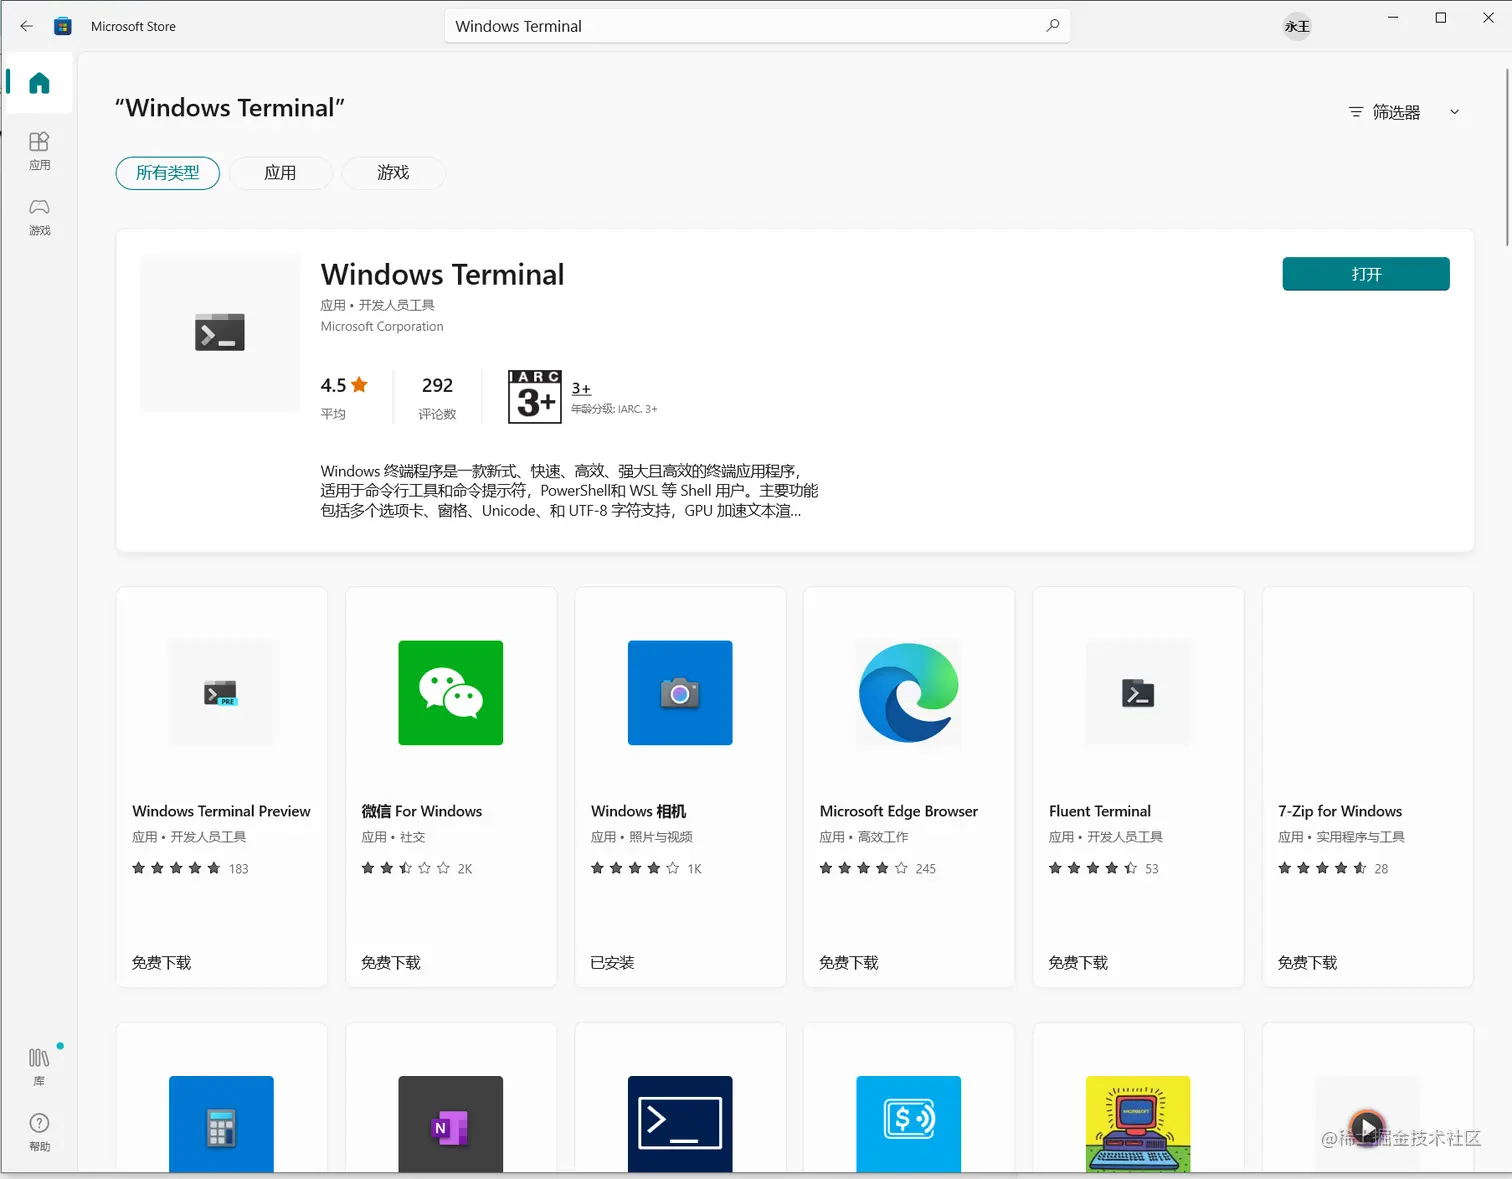Click 免费下载 under Fluent Terminal
This screenshot has width=1512, height=1179.
click(x=1078, y=963)
